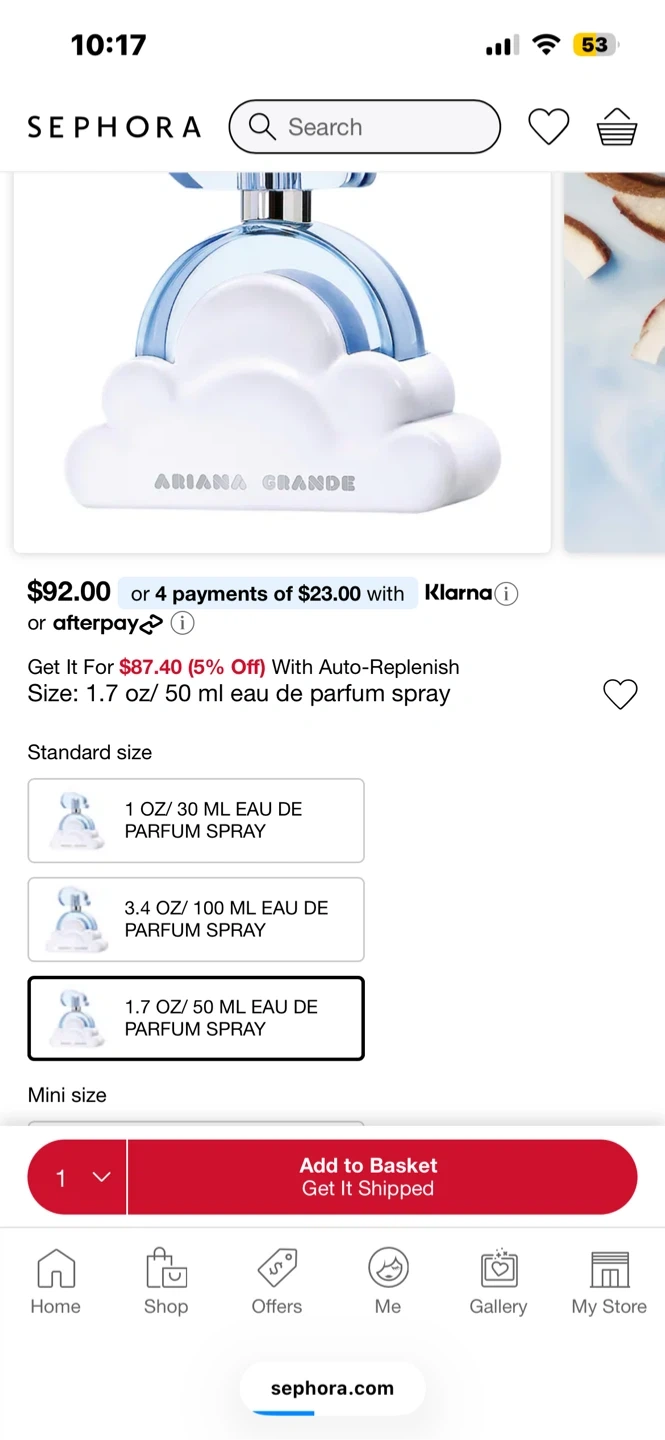The height and width of the screenshot is (1440, 665).
Task: Open the quantity dropdown
Action: click(78, 1177)
